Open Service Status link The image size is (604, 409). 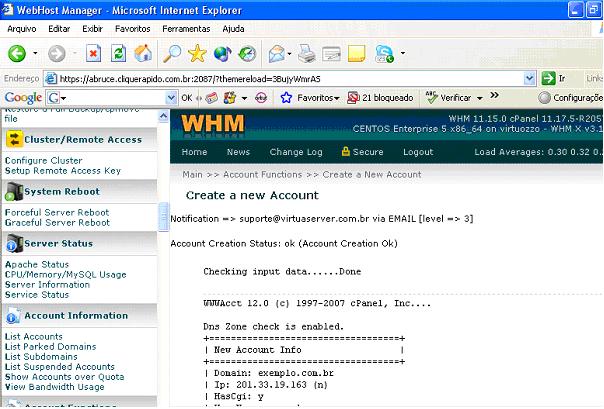point(37,294)
